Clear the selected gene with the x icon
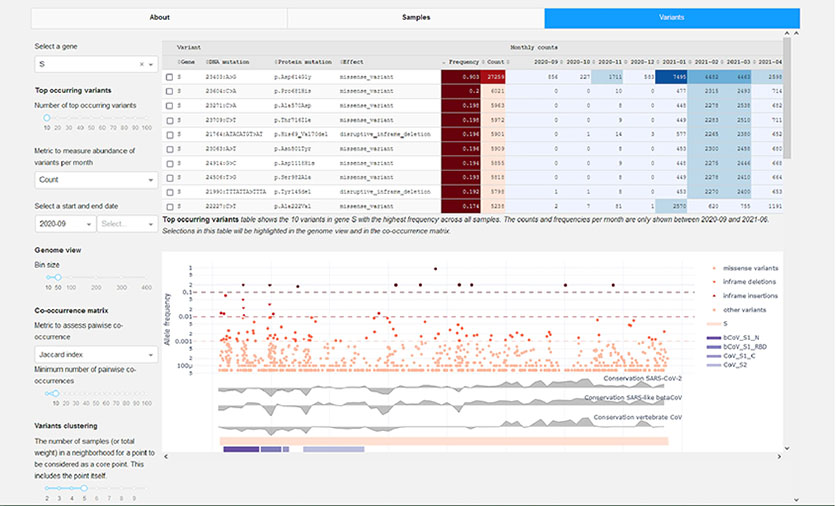The height and width of the screenshot is (506, 836). click(x=142, y=64)
